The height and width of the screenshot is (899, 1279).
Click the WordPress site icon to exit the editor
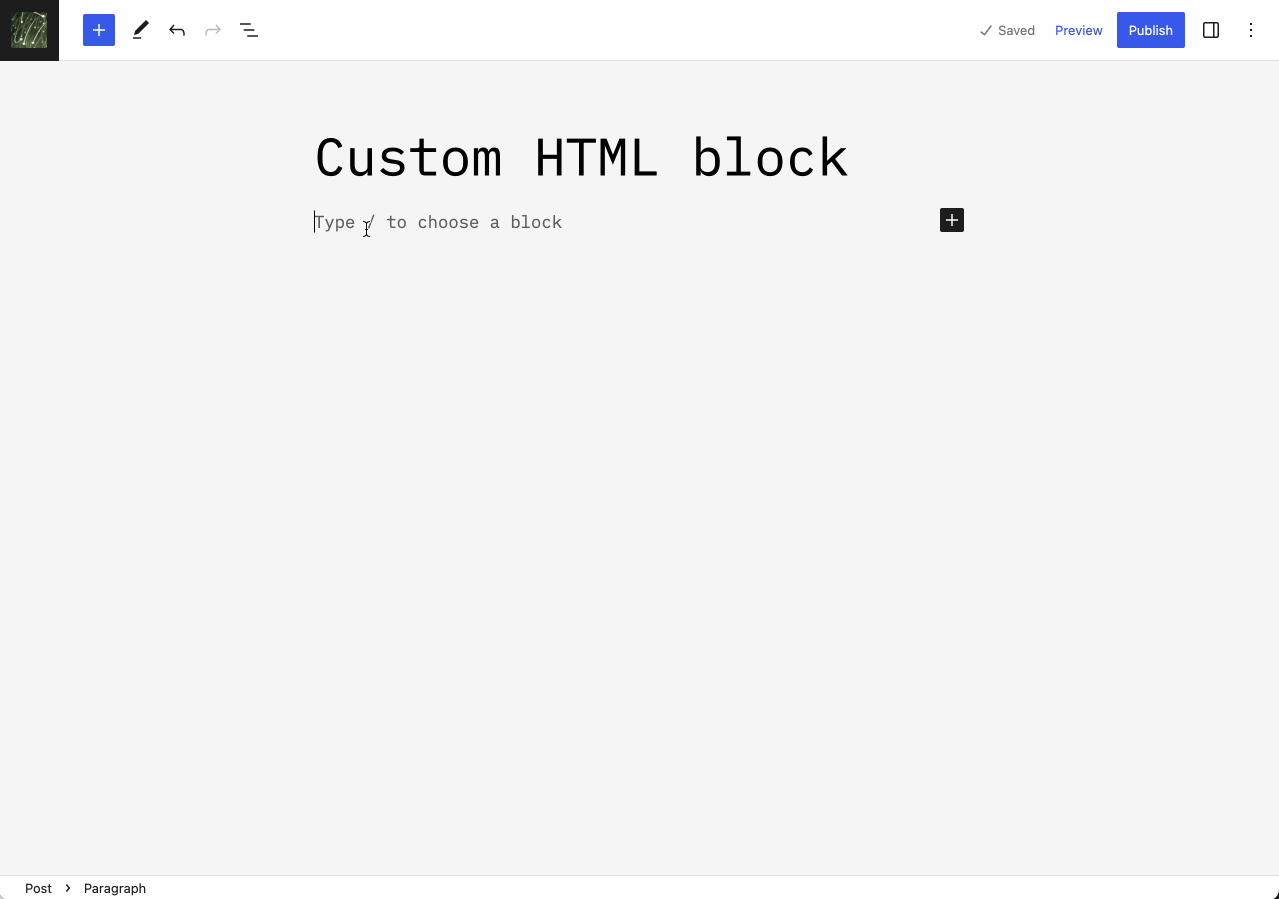[29, 30]
